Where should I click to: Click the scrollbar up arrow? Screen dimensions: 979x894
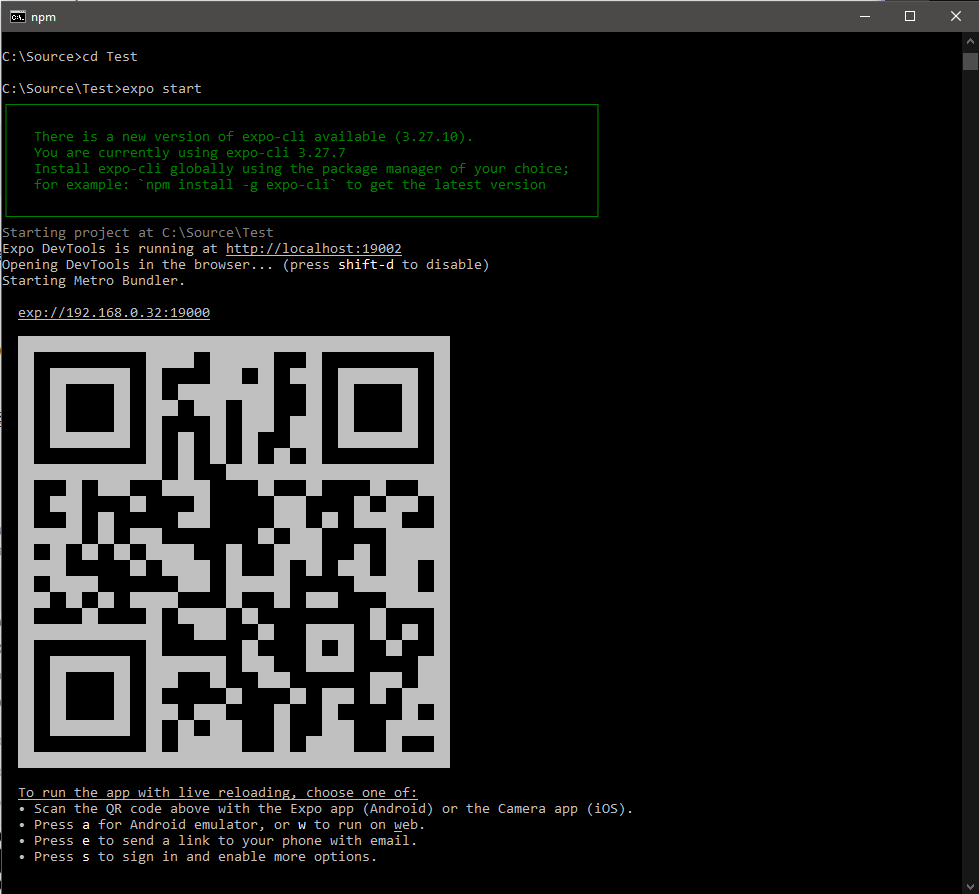tap(970, 41)
